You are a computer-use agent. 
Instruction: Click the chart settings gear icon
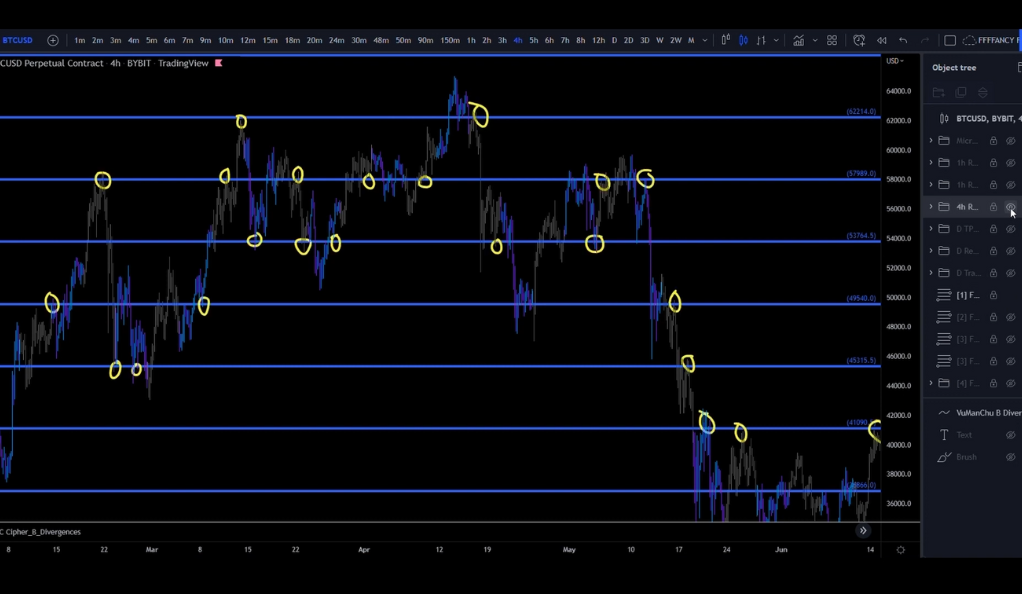(901, 550)
